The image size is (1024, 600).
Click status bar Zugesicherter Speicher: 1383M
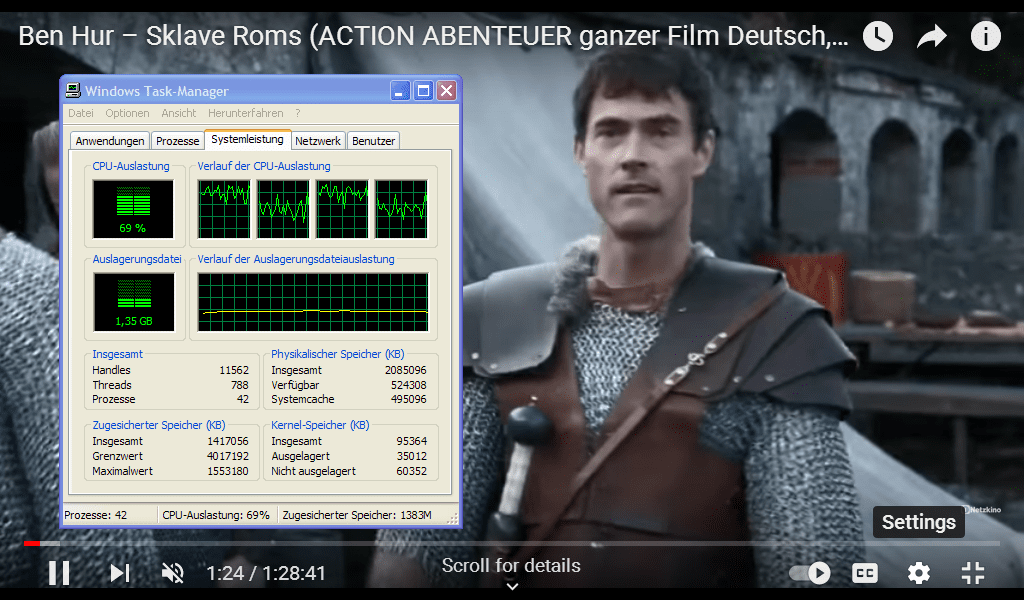[357, 515]
